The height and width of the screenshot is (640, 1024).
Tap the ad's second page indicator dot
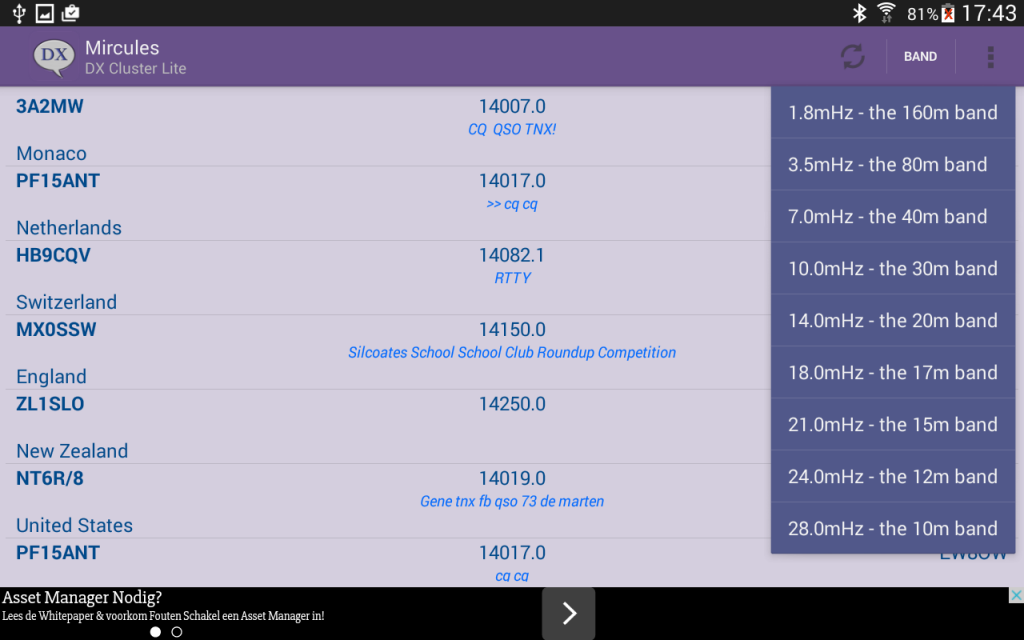[176, 632]
